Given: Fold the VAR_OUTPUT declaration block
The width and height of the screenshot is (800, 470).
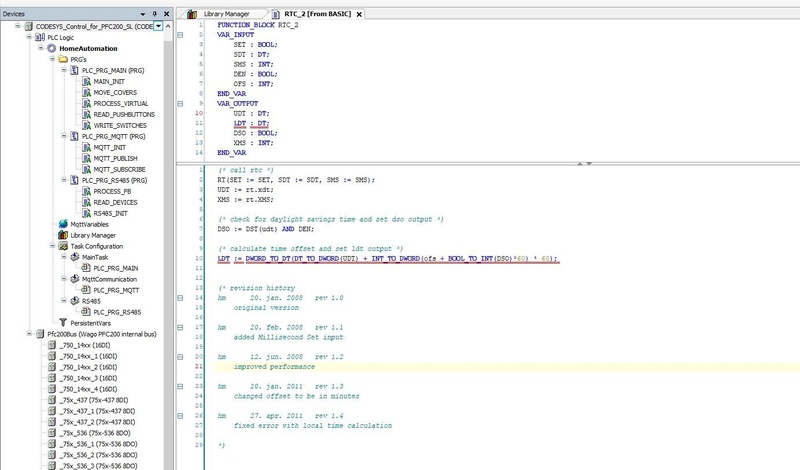Looking at the screenshot, I should [x=180, y=104].
